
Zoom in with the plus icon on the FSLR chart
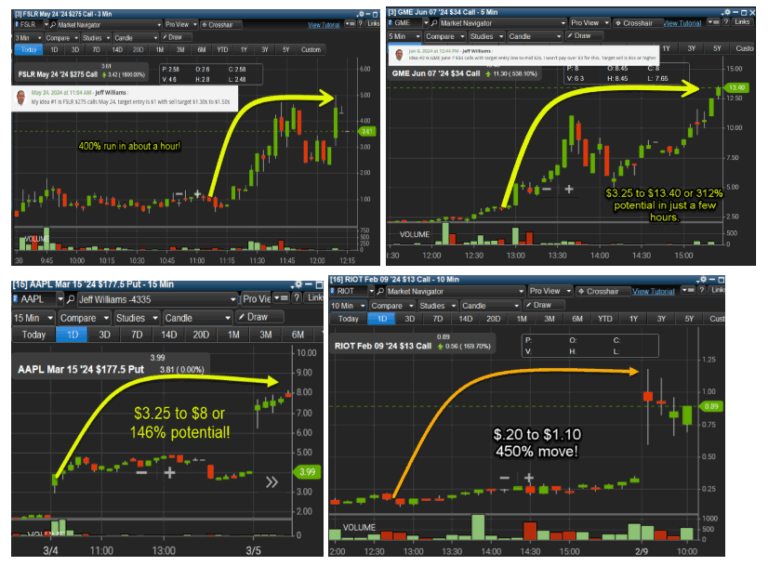197,194
